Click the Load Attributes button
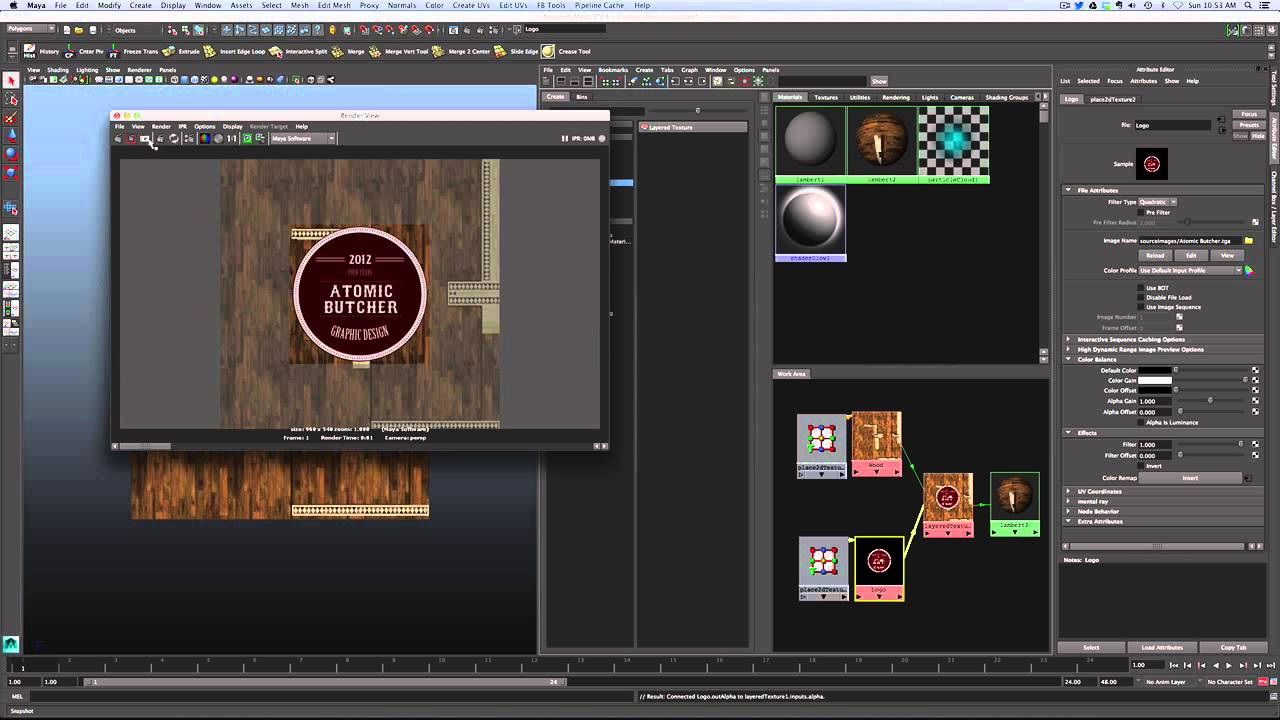 (1162, 647)
